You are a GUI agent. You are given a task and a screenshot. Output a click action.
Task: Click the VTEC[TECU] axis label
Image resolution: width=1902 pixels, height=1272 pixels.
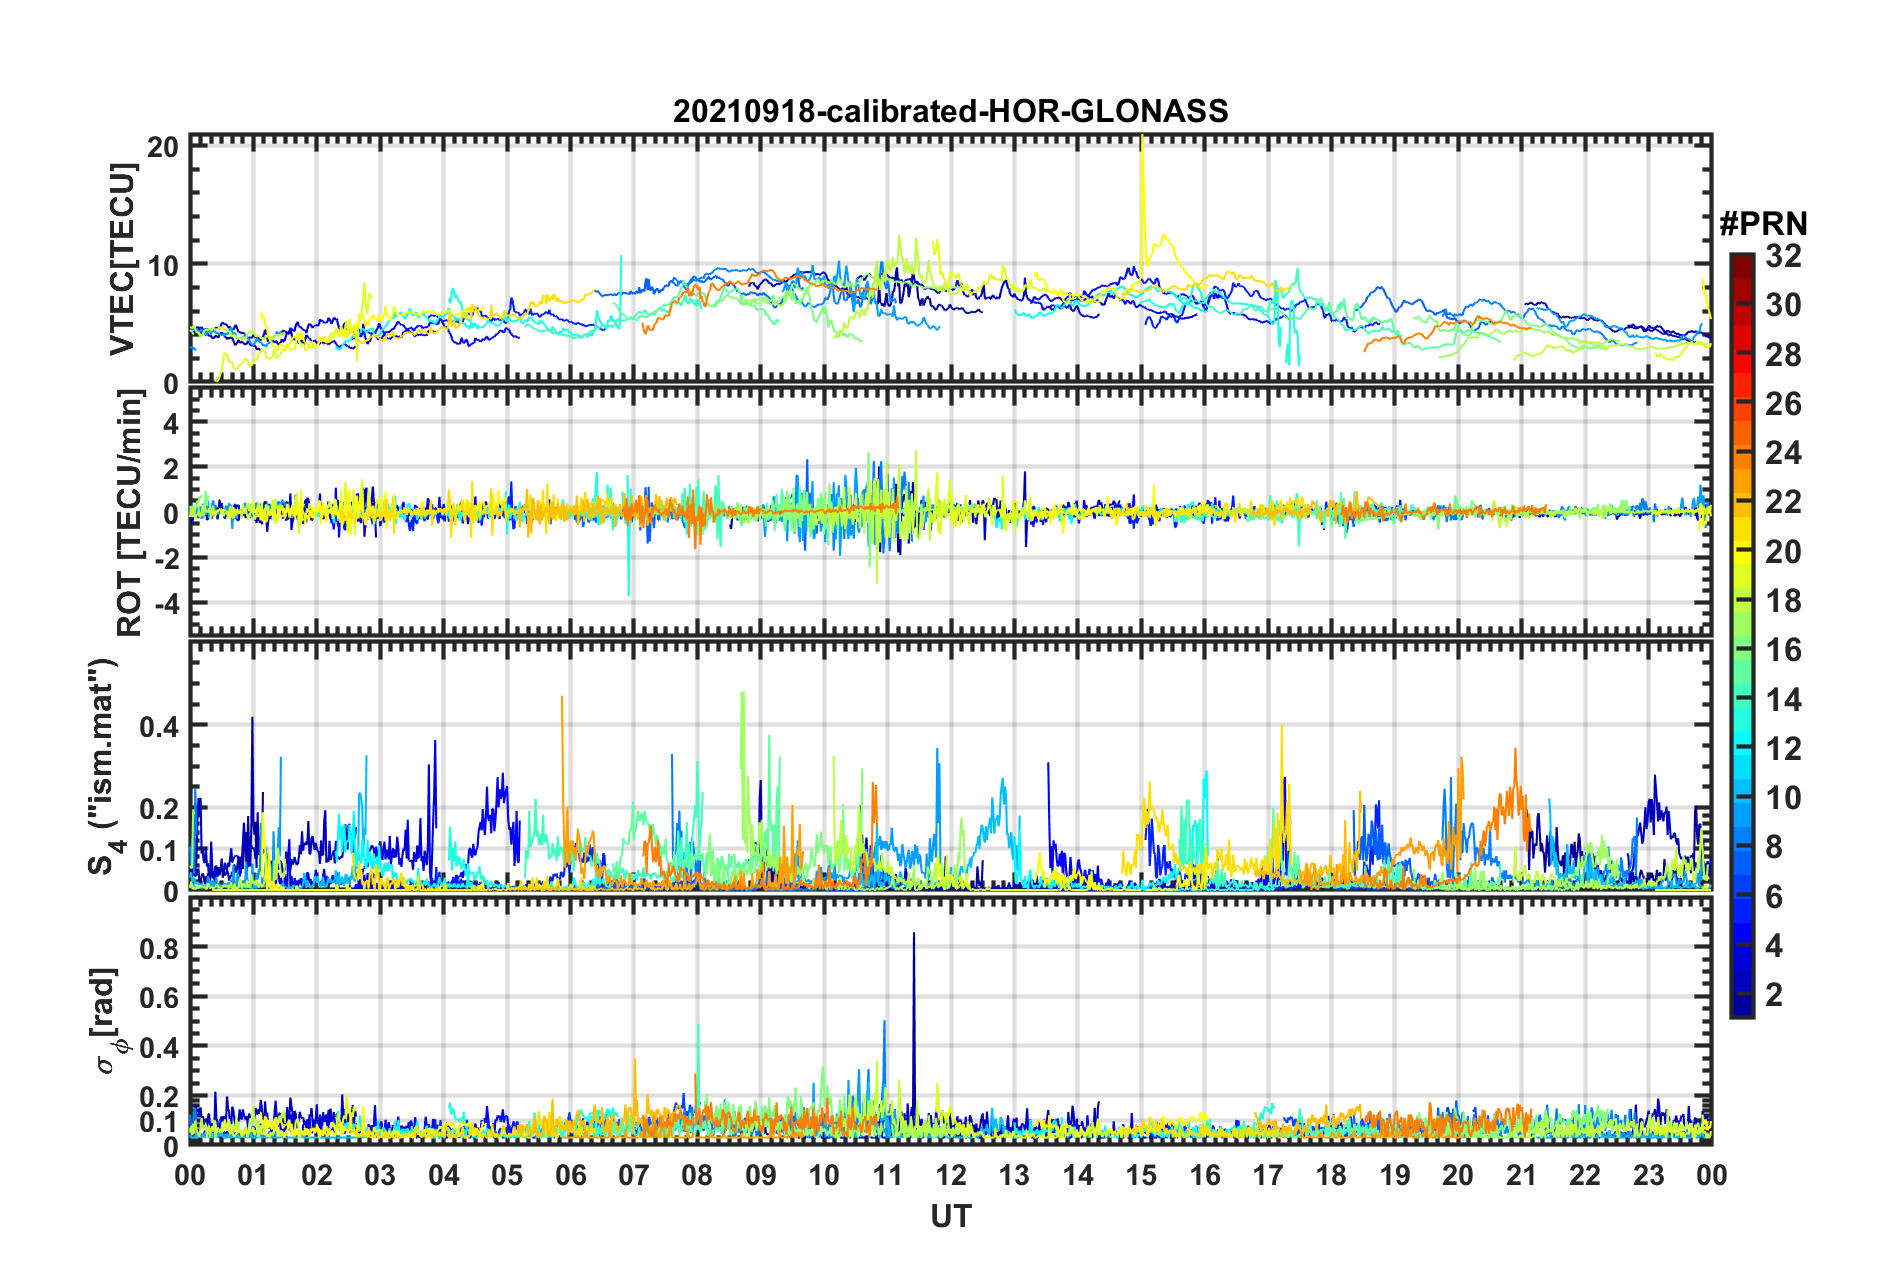[x=122, y=260]
